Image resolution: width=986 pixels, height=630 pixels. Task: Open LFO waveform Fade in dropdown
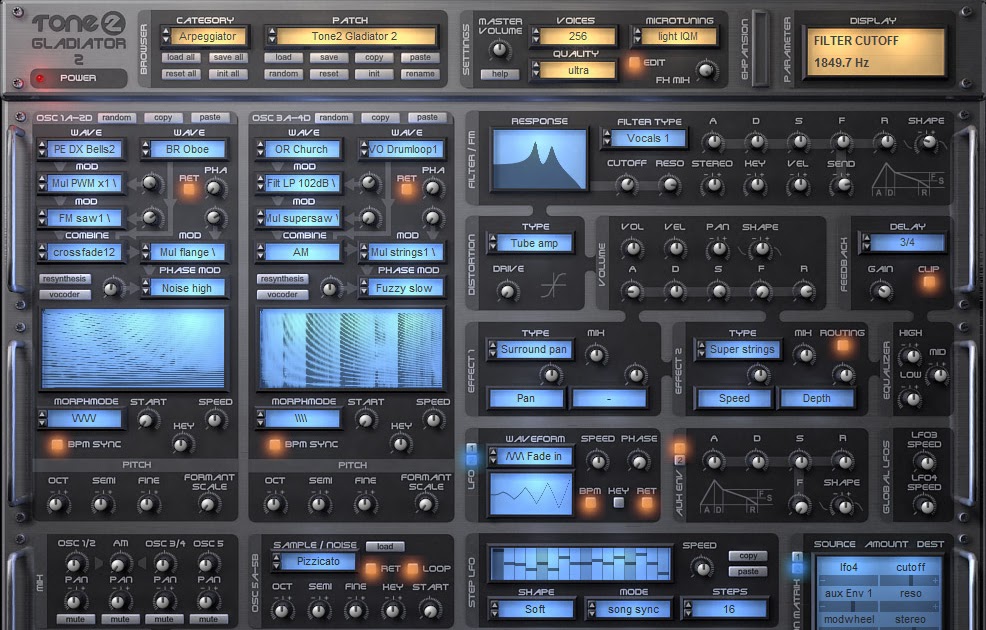[530, 456]
